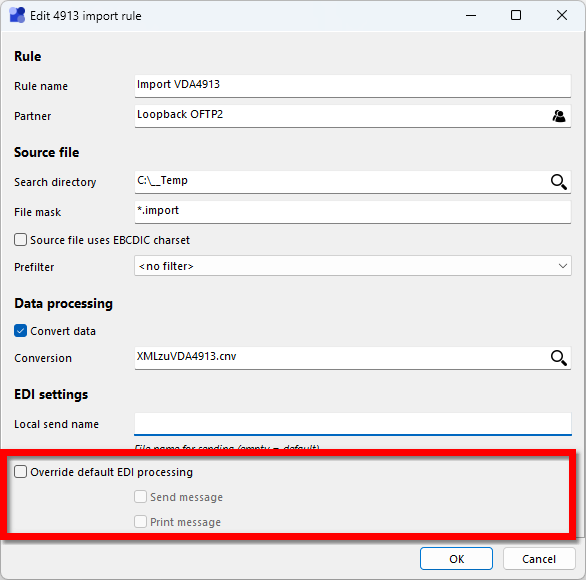Click the app icon in title bar
Screen dimensions: 586x580
coord(17,15)
